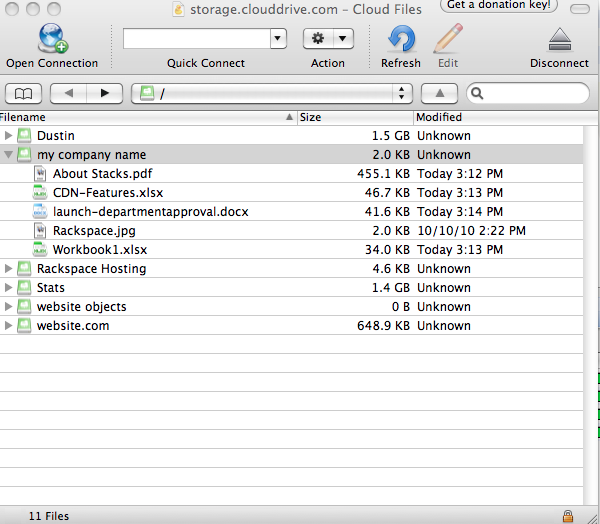Open the Quick Connect dropdown arrow
Screen dimensions: 600x524
click(278, 38)
